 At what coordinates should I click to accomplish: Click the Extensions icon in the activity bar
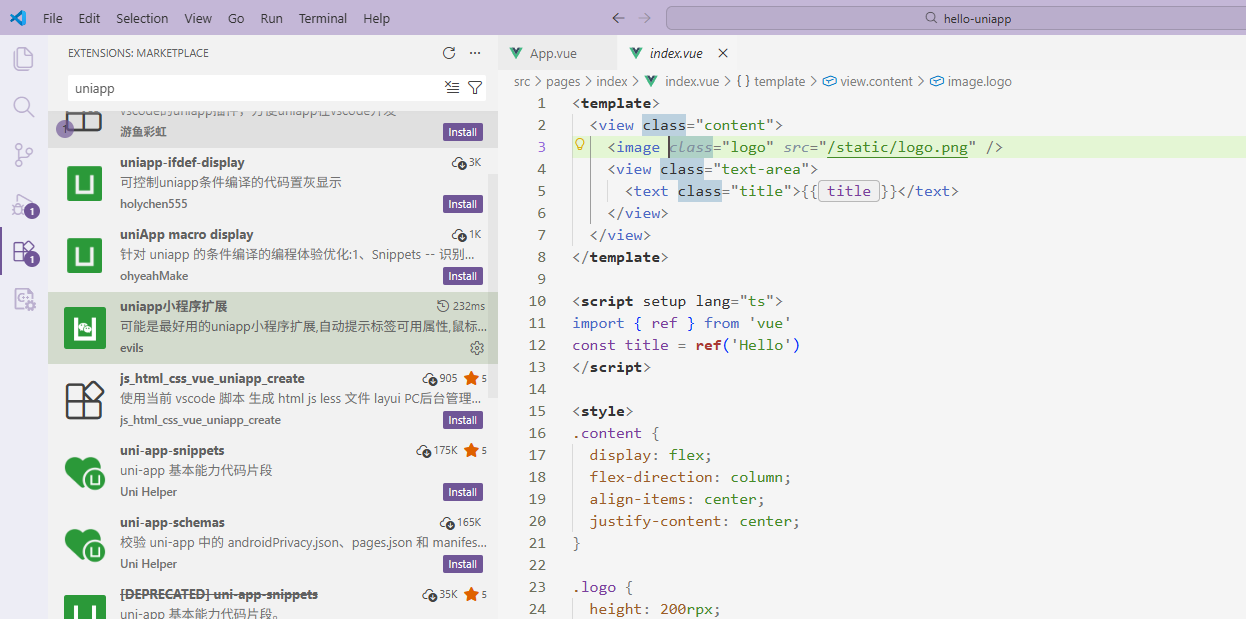click(x=23, y=253)
